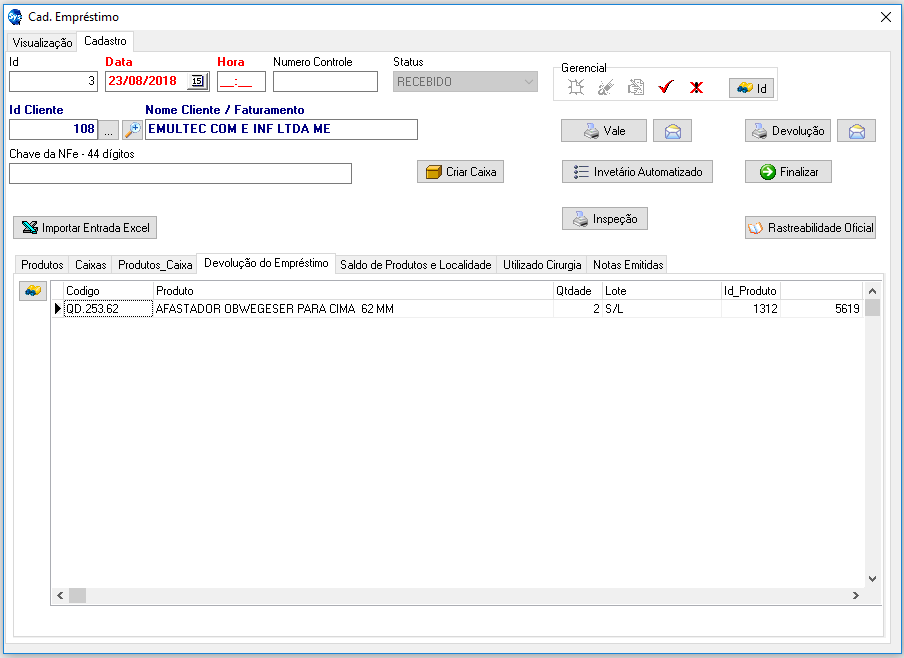Image resolution: width=904 pixels, height=658 pixels.
Task: Click the magnifier icon next to Id Cliente
Action: 132,129
